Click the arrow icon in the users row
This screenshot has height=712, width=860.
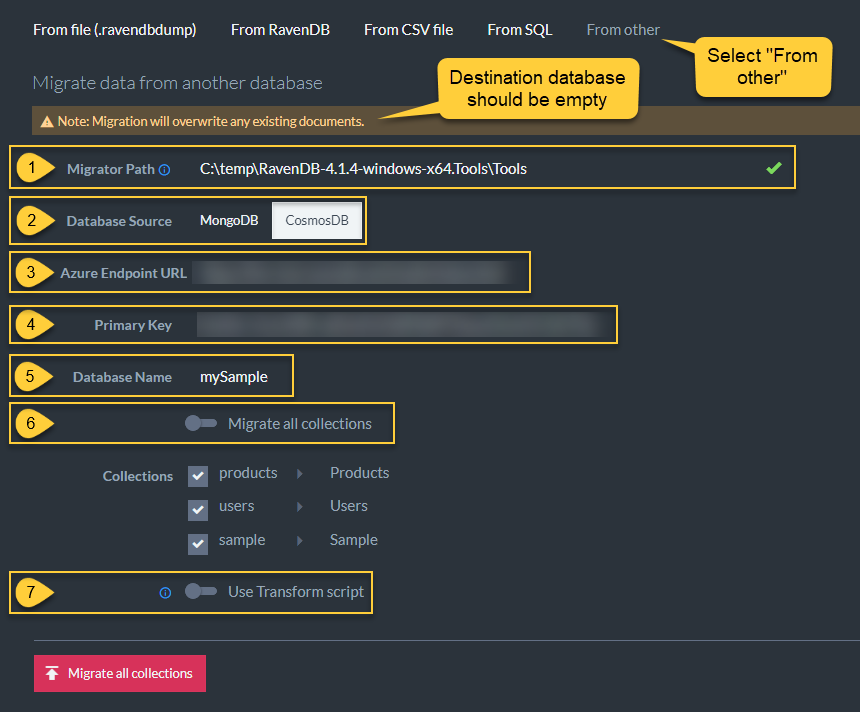click(299, 506)
